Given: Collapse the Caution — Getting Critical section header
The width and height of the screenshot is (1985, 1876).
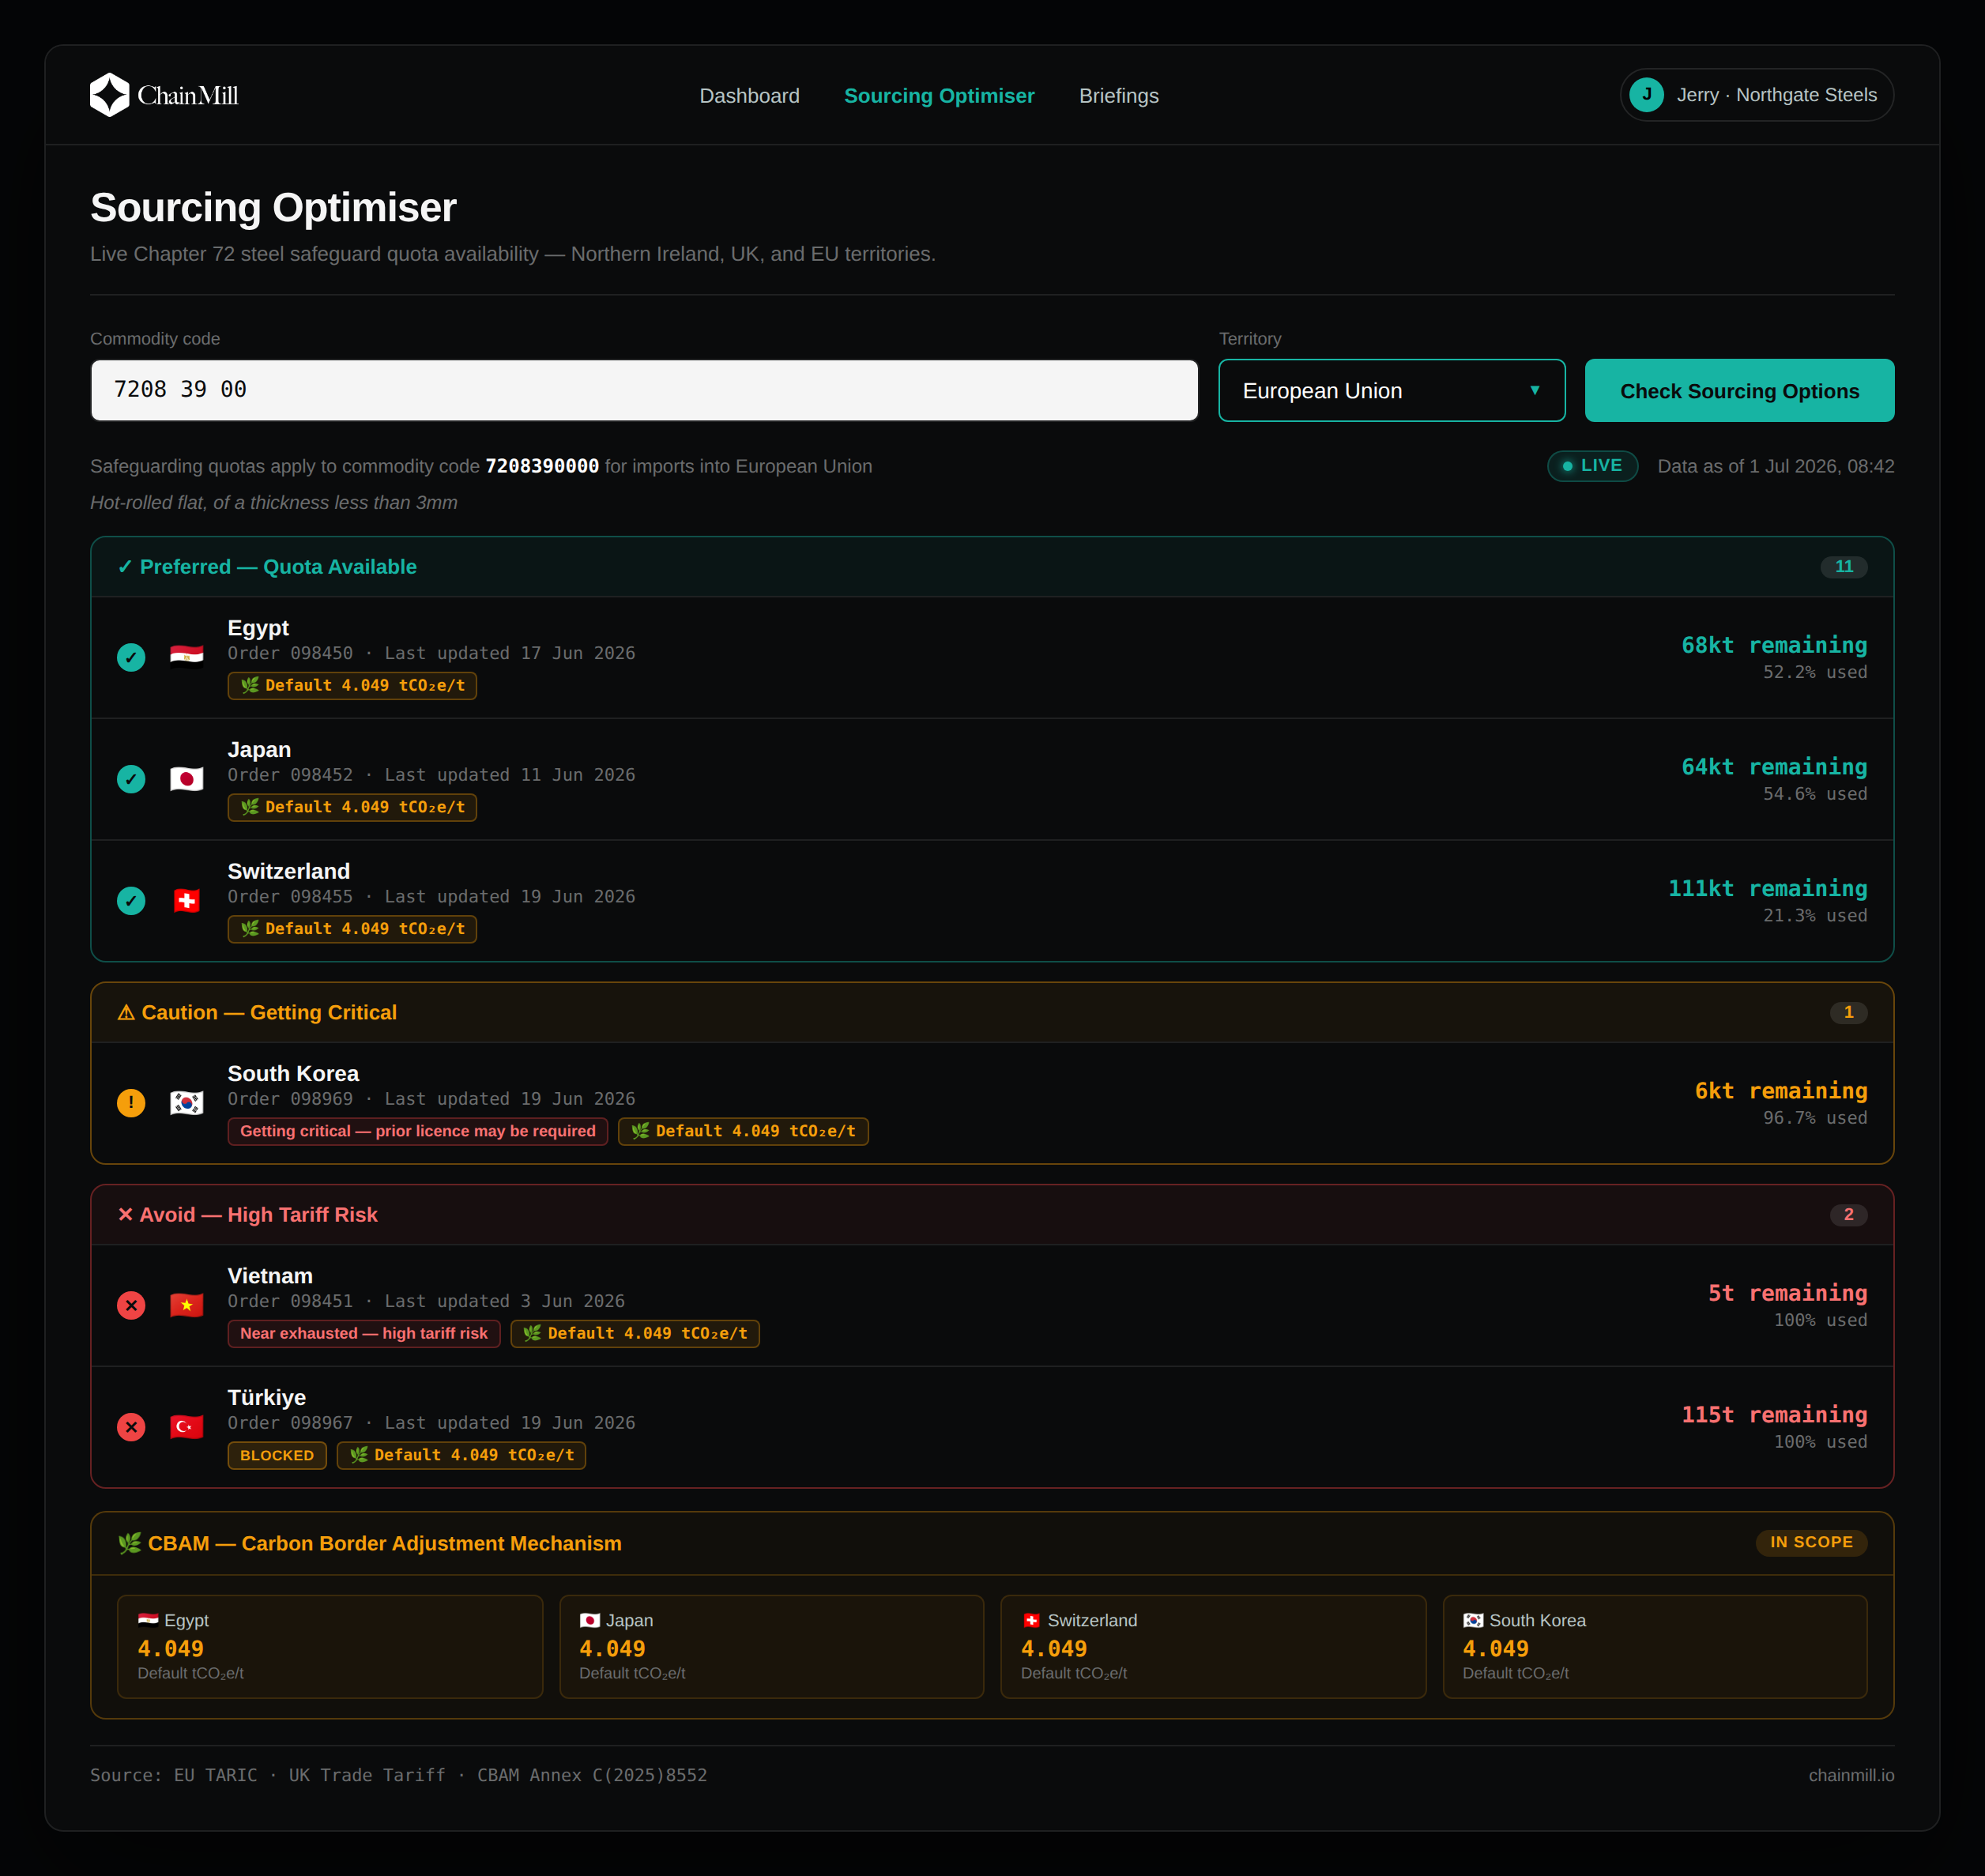Looking at the screenshot, I should (992, 1013).
